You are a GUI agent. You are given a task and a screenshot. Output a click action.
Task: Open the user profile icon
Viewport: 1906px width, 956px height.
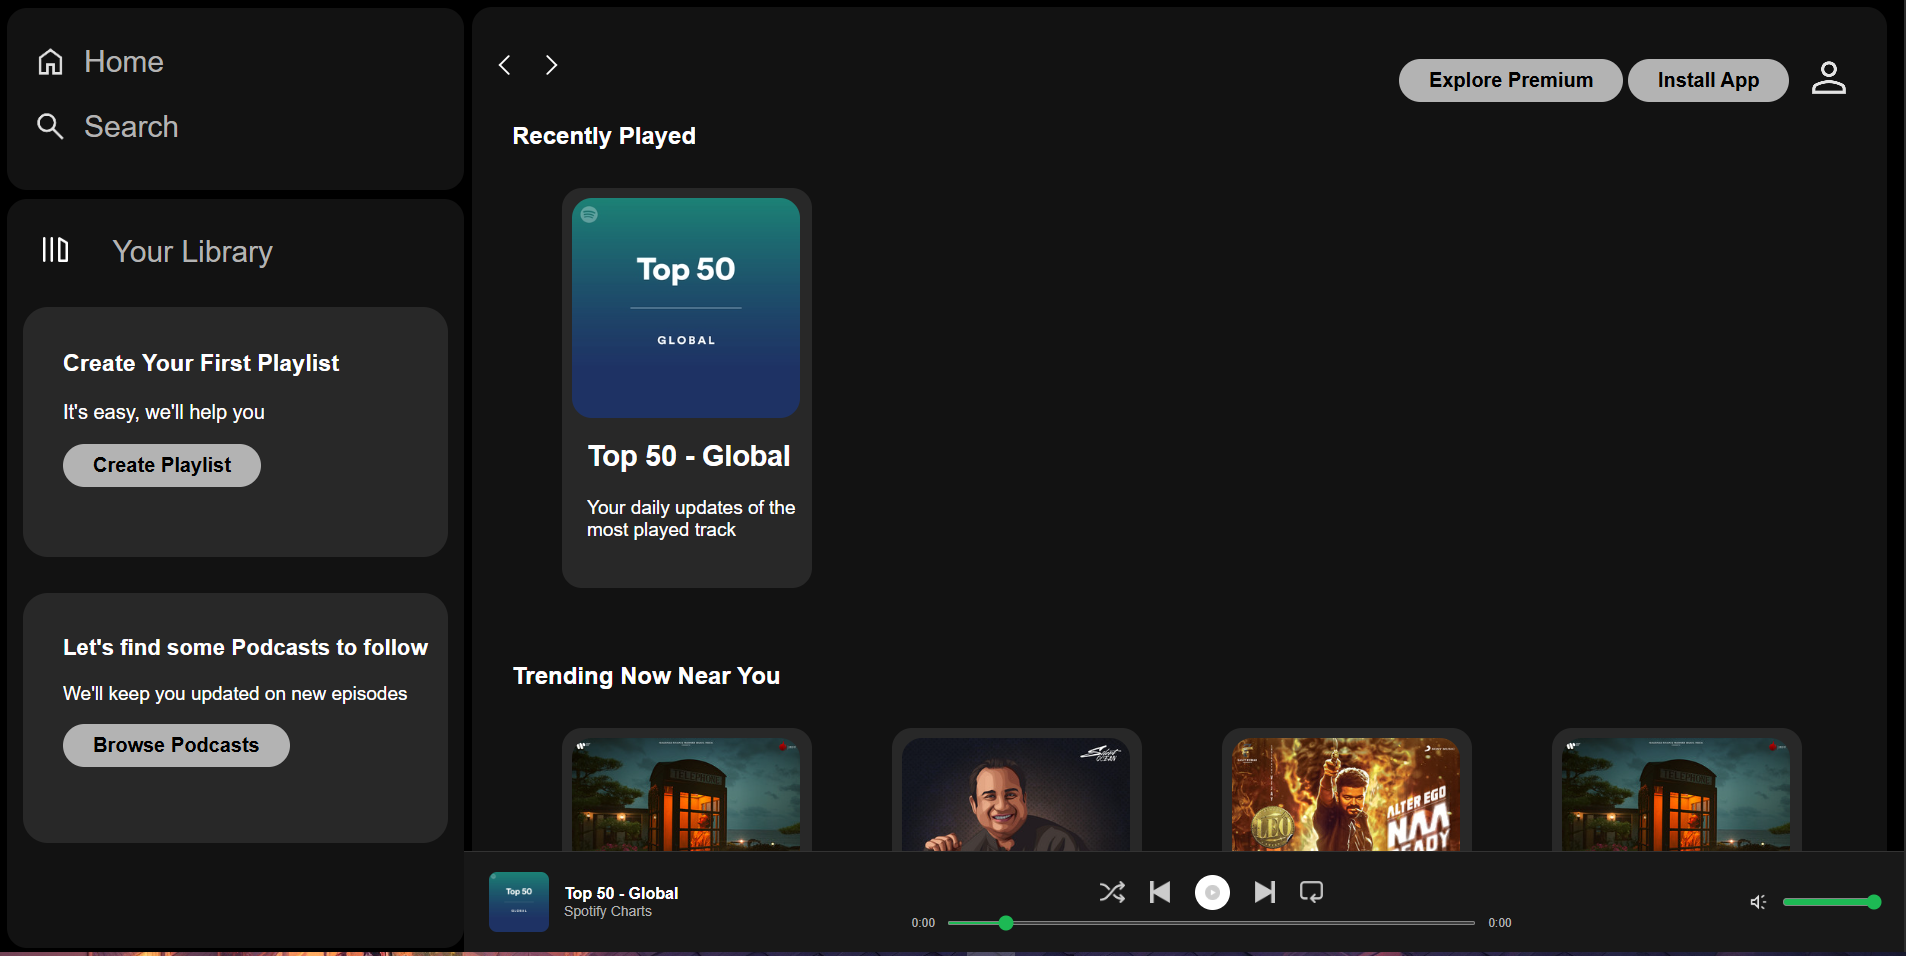[1829, 78]
